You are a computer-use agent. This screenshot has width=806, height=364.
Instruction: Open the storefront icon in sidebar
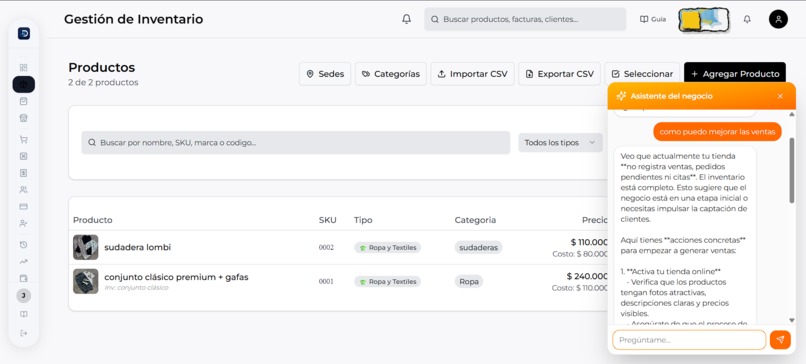[x=23, y=118]
